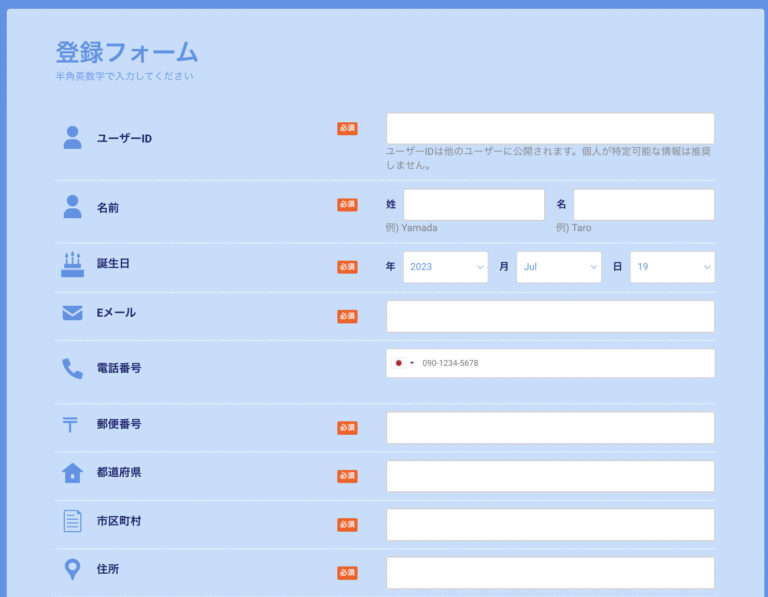Viewport: 768px width, 597px height.
Task: Focus the Eメール input field
Action: pyautogui.click(x=550, y=316)
